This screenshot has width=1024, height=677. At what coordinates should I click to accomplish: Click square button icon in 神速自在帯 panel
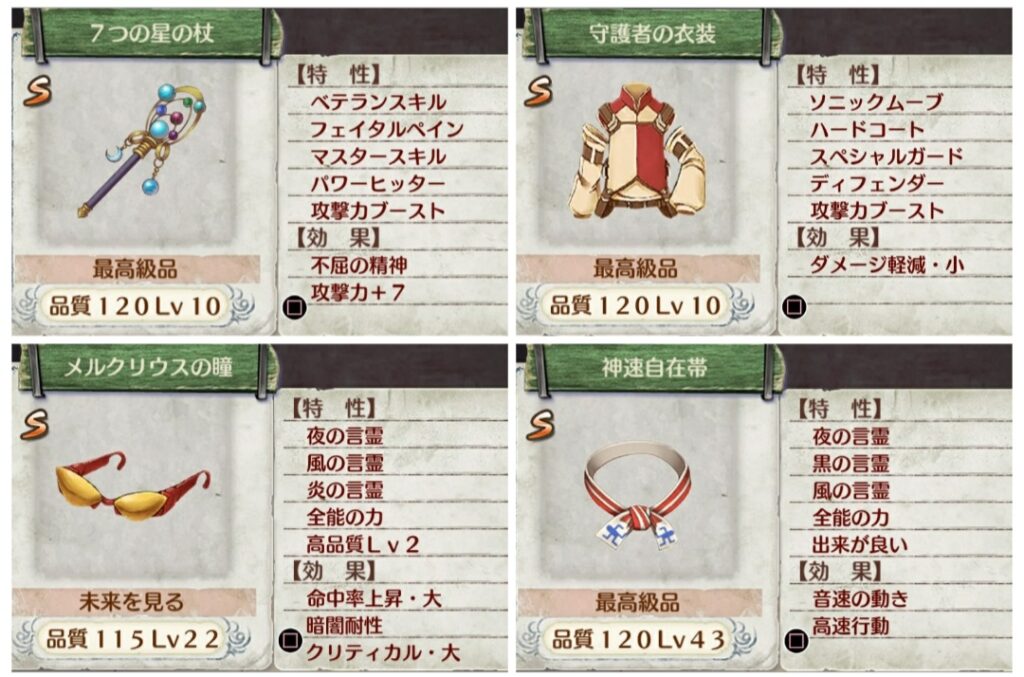click(x=796, y=640)
